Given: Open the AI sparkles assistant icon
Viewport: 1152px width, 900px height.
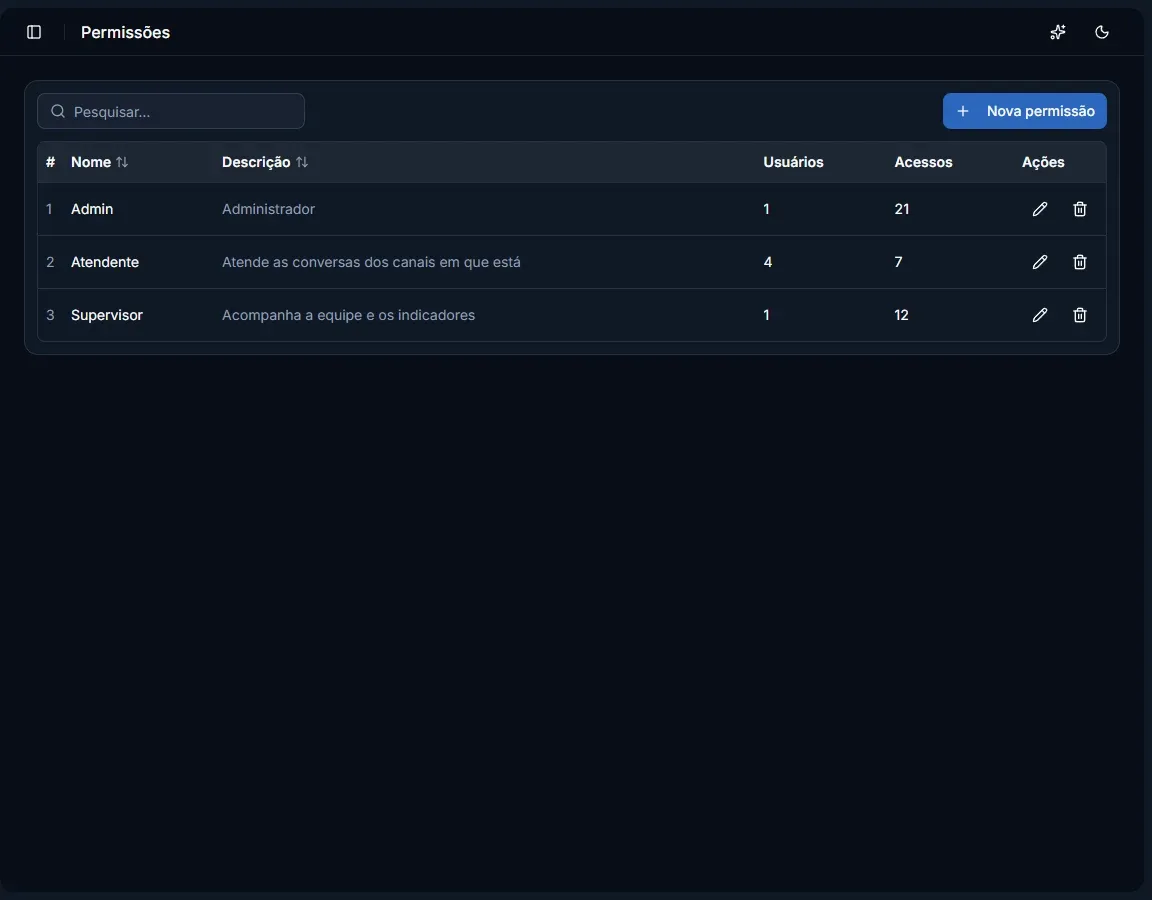Looking at the screenshot, I should click(x=1057, y=32).
